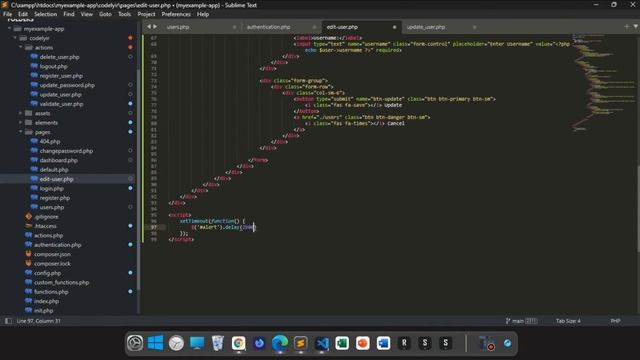The image size is (640, 360).
Task: Launch Microsoft Edge from the dock
Action: pyautogui.click(x=280, y=343)
